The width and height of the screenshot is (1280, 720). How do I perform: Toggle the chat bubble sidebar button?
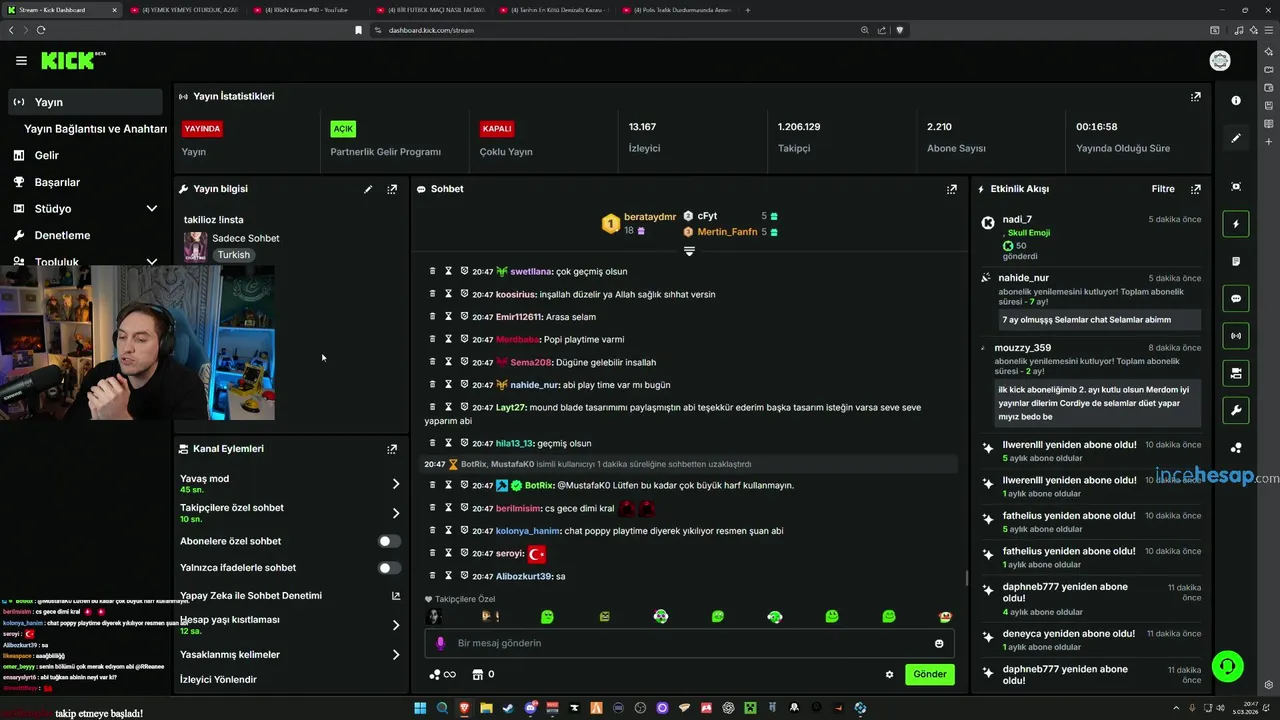[x=1236, y=298]
